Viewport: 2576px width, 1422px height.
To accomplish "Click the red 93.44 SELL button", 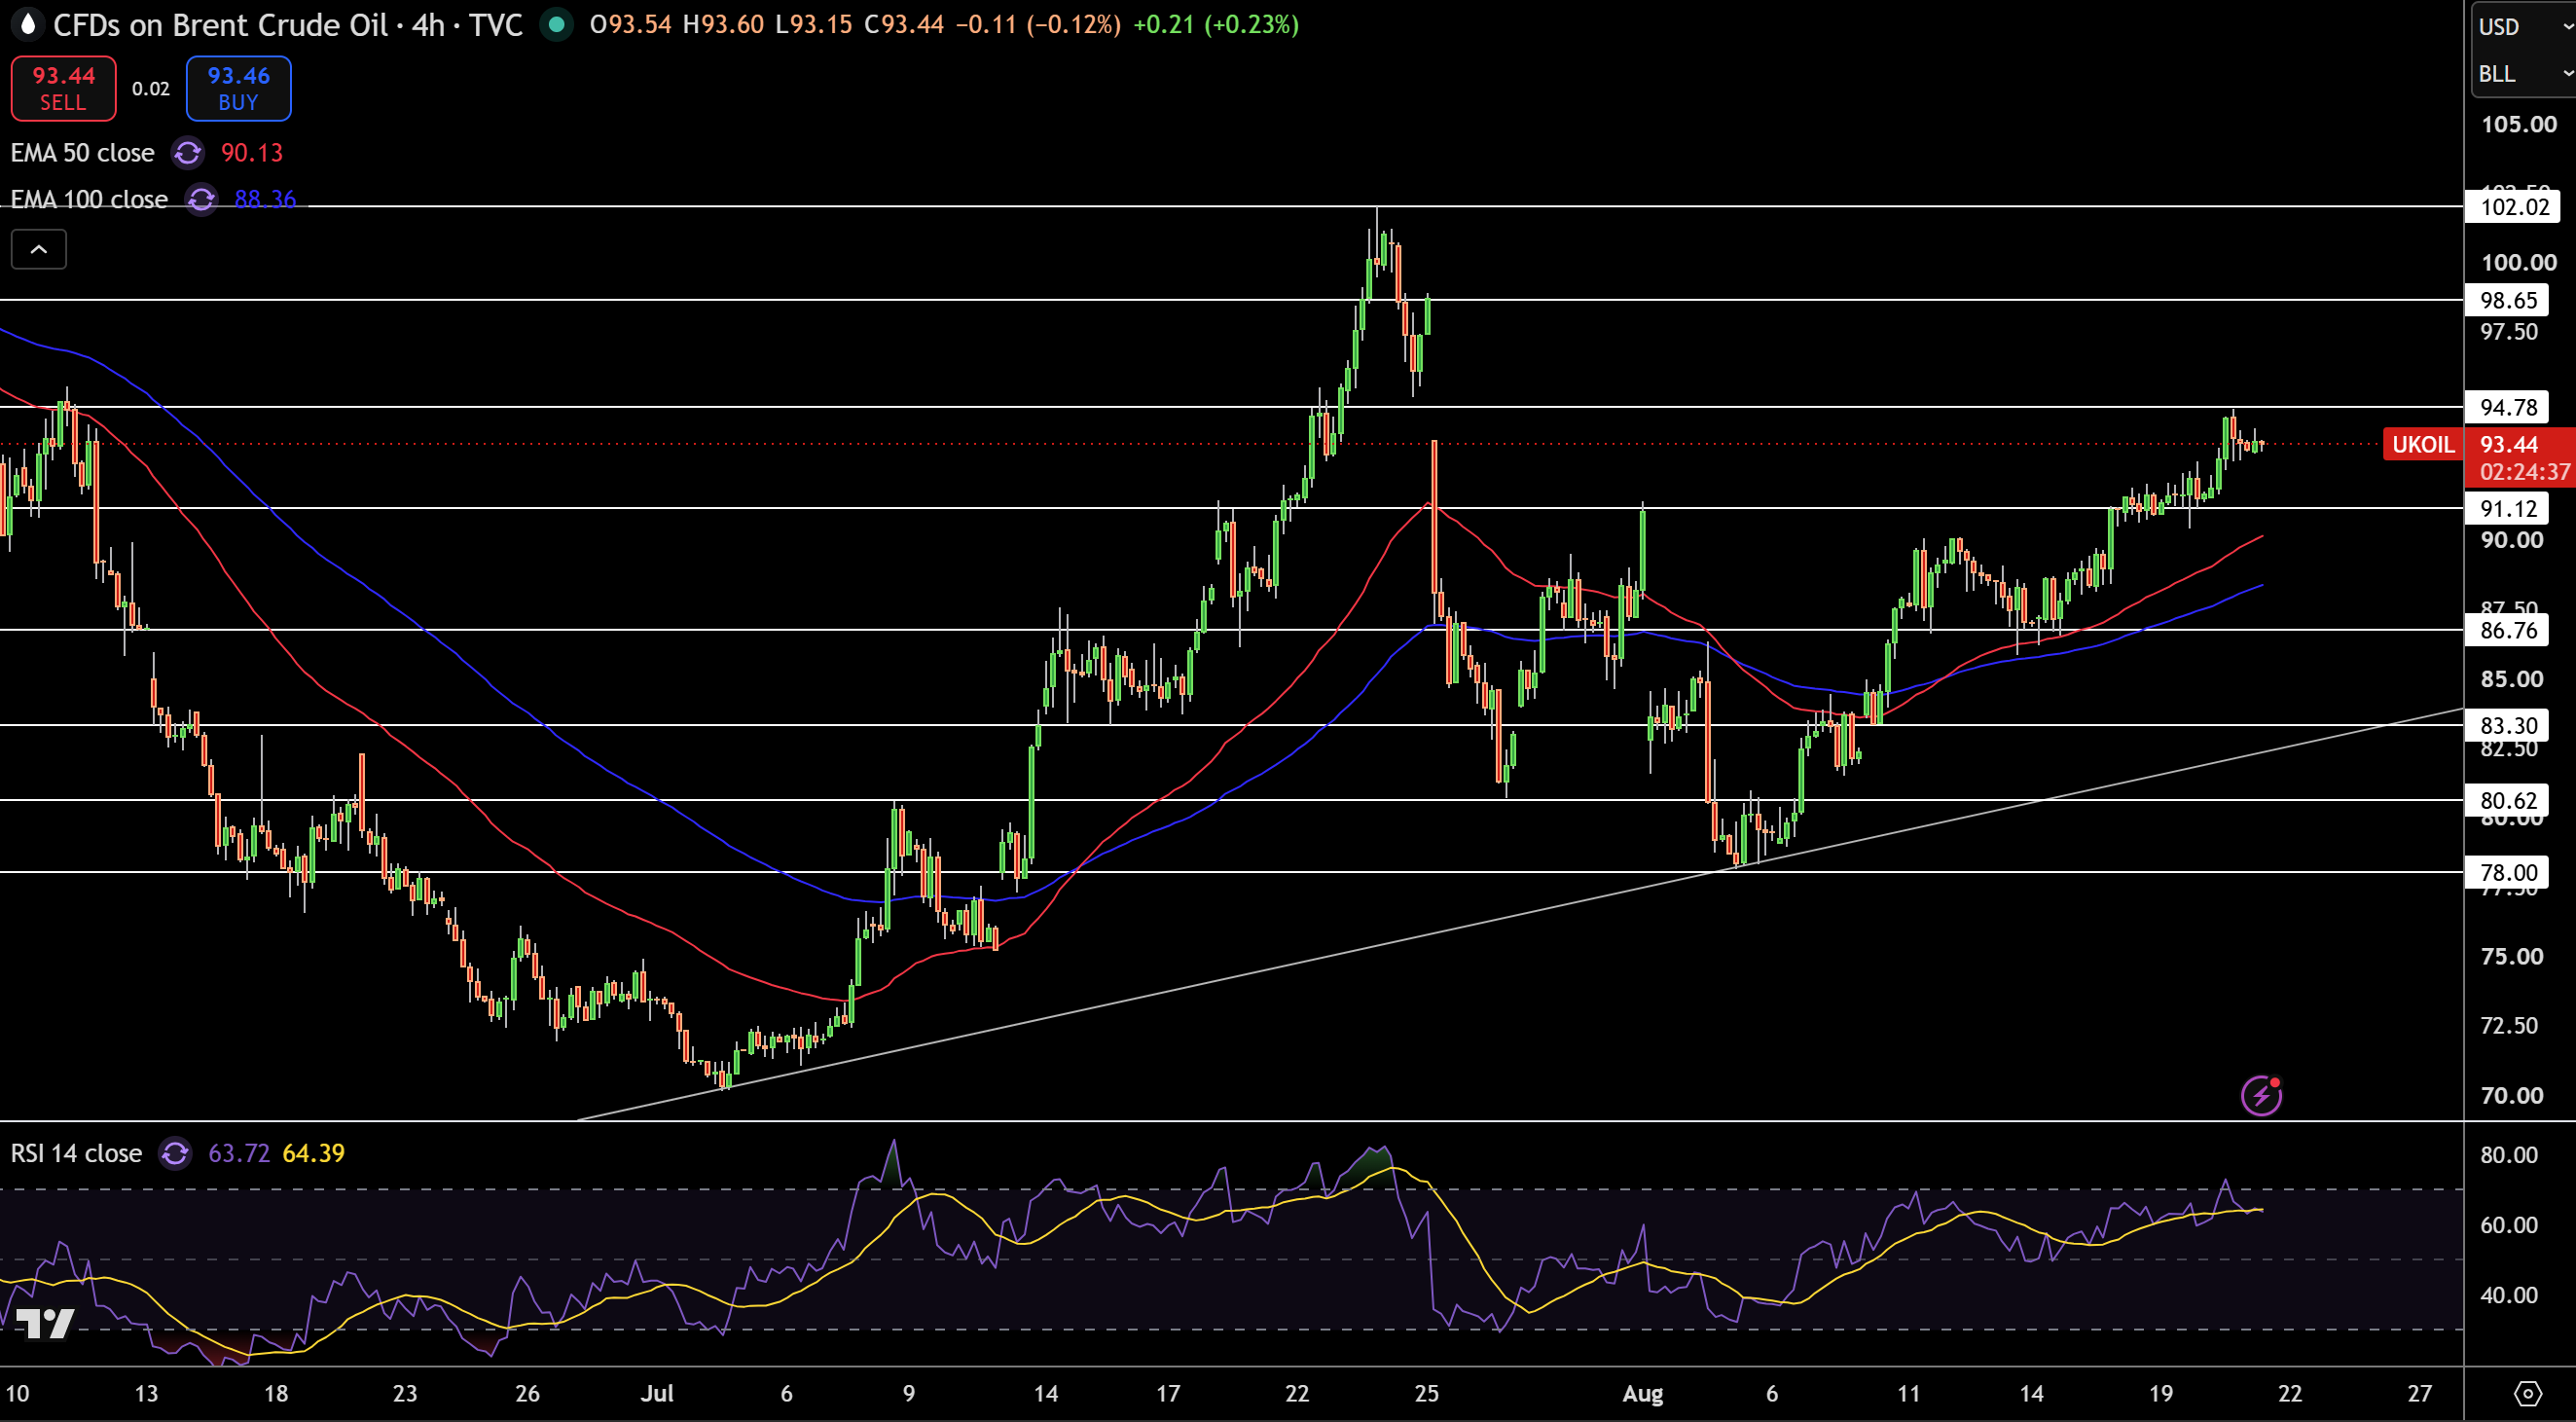I will pyautogui.click(x=63, y=88).
